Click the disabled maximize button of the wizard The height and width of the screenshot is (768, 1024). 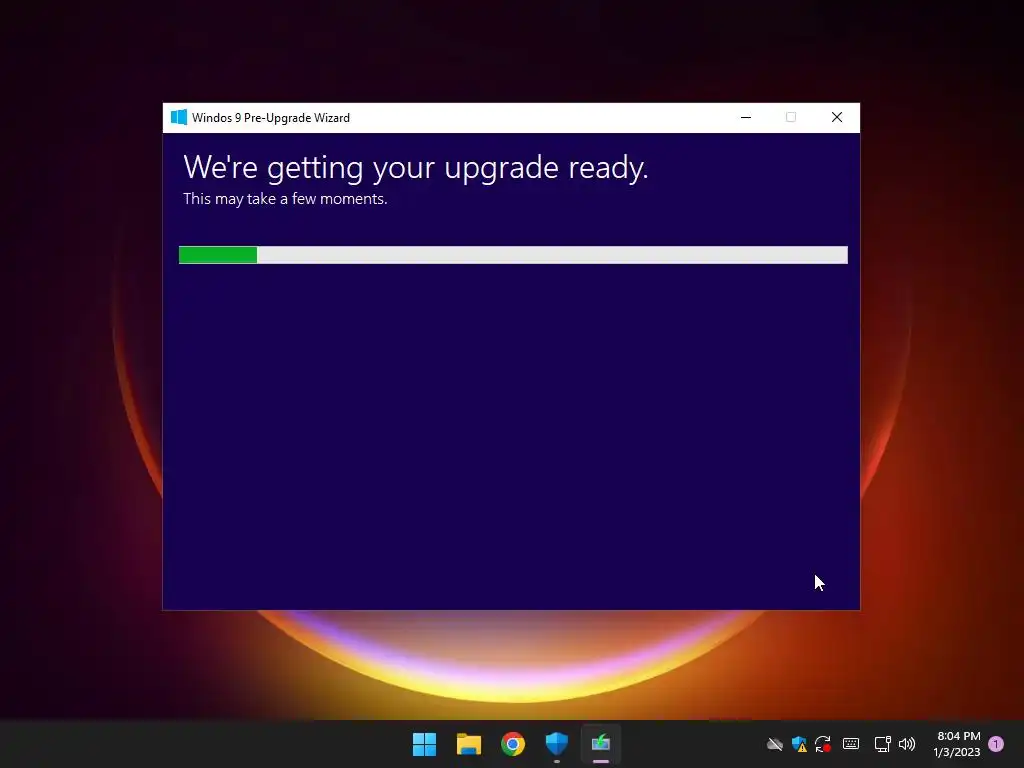791,118
